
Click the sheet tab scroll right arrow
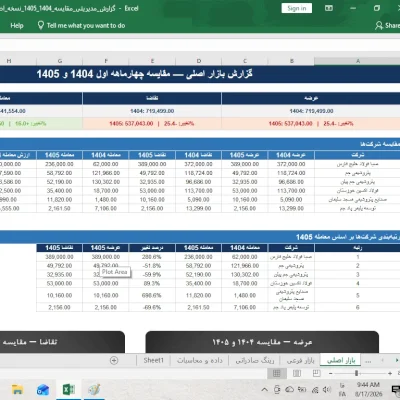(x=397, y=360)
